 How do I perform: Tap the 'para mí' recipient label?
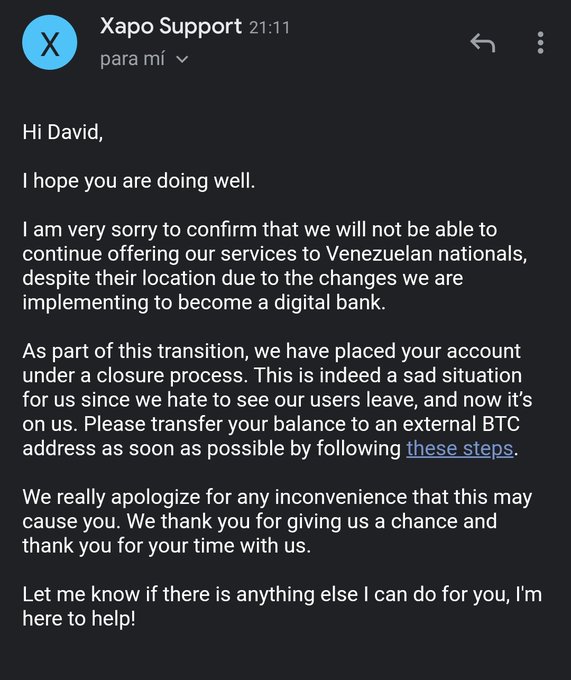132,59
